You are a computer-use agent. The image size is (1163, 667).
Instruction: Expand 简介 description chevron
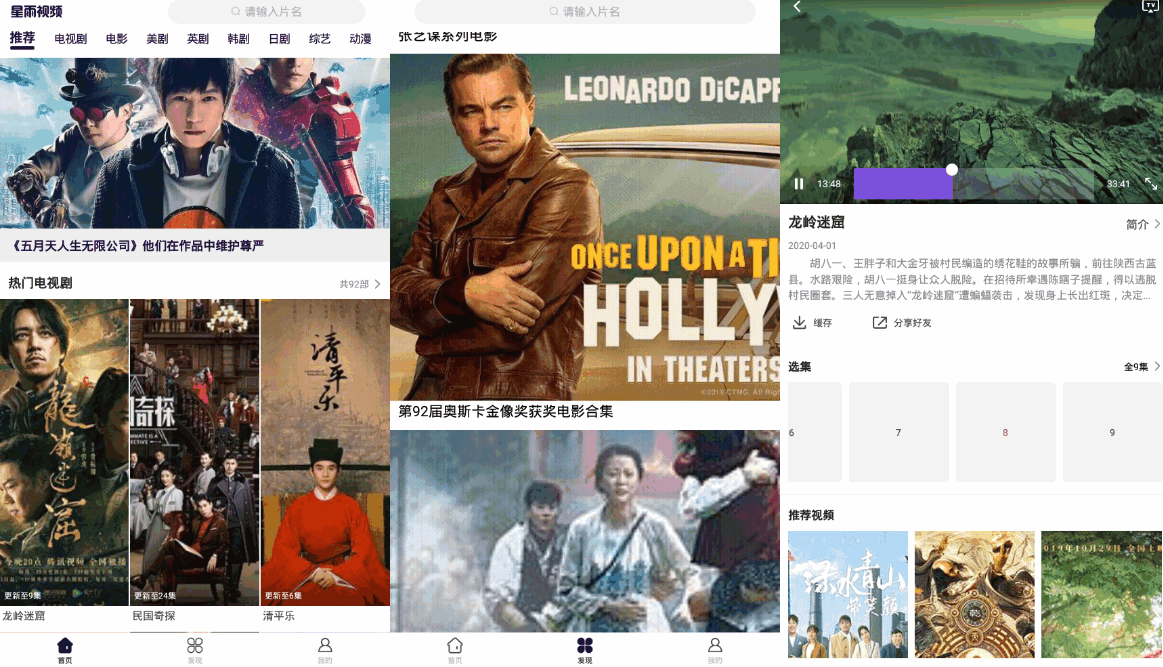click(x=1156, y=224)
